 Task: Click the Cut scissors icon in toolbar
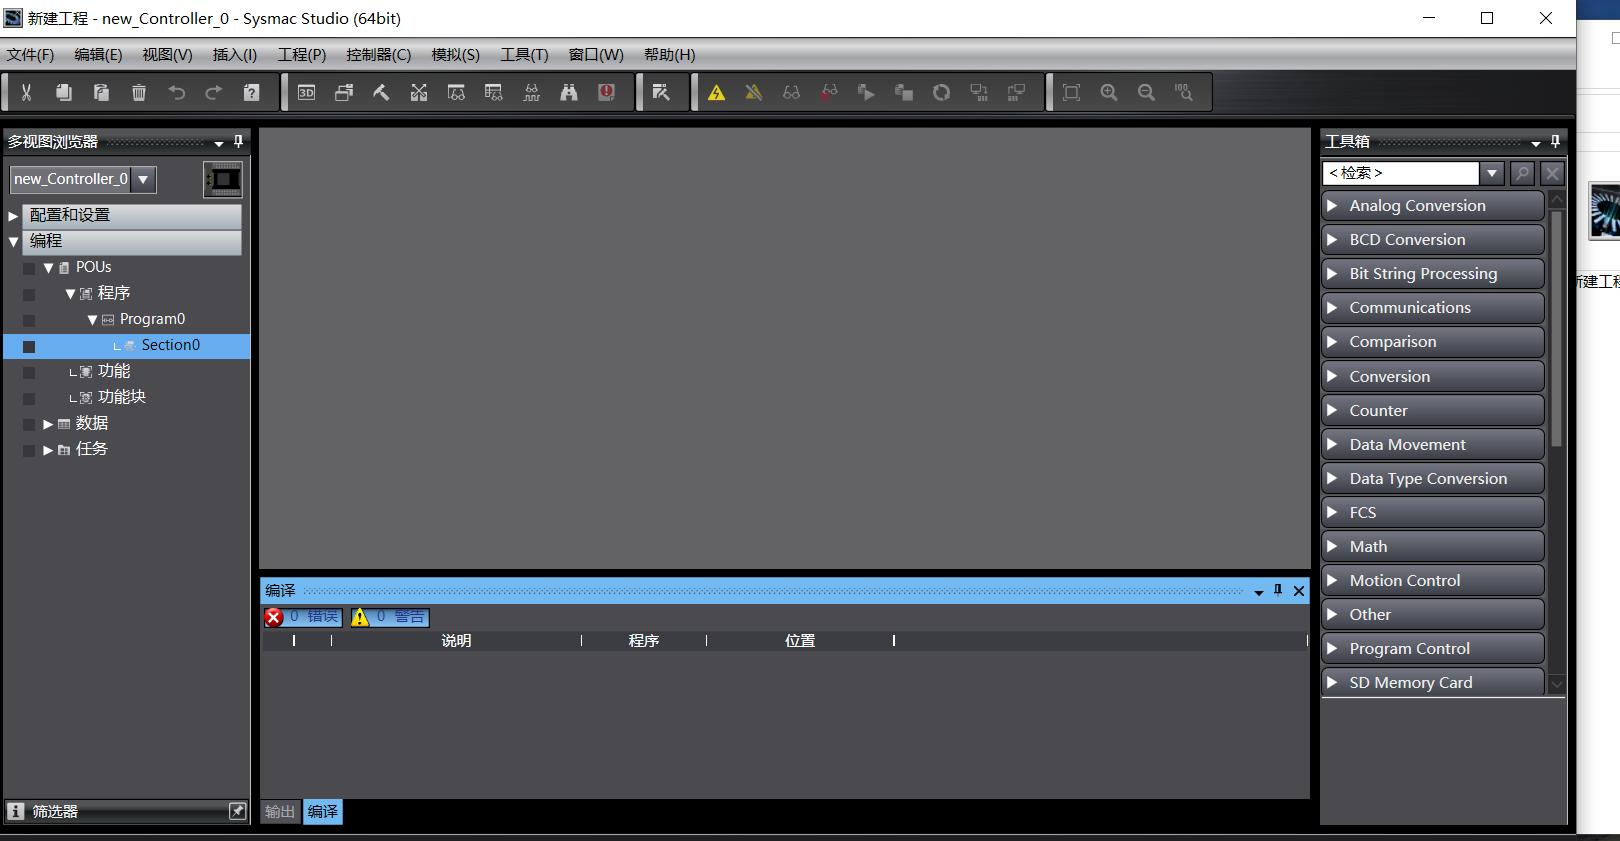pyautogui.click(x=26, y=93)
